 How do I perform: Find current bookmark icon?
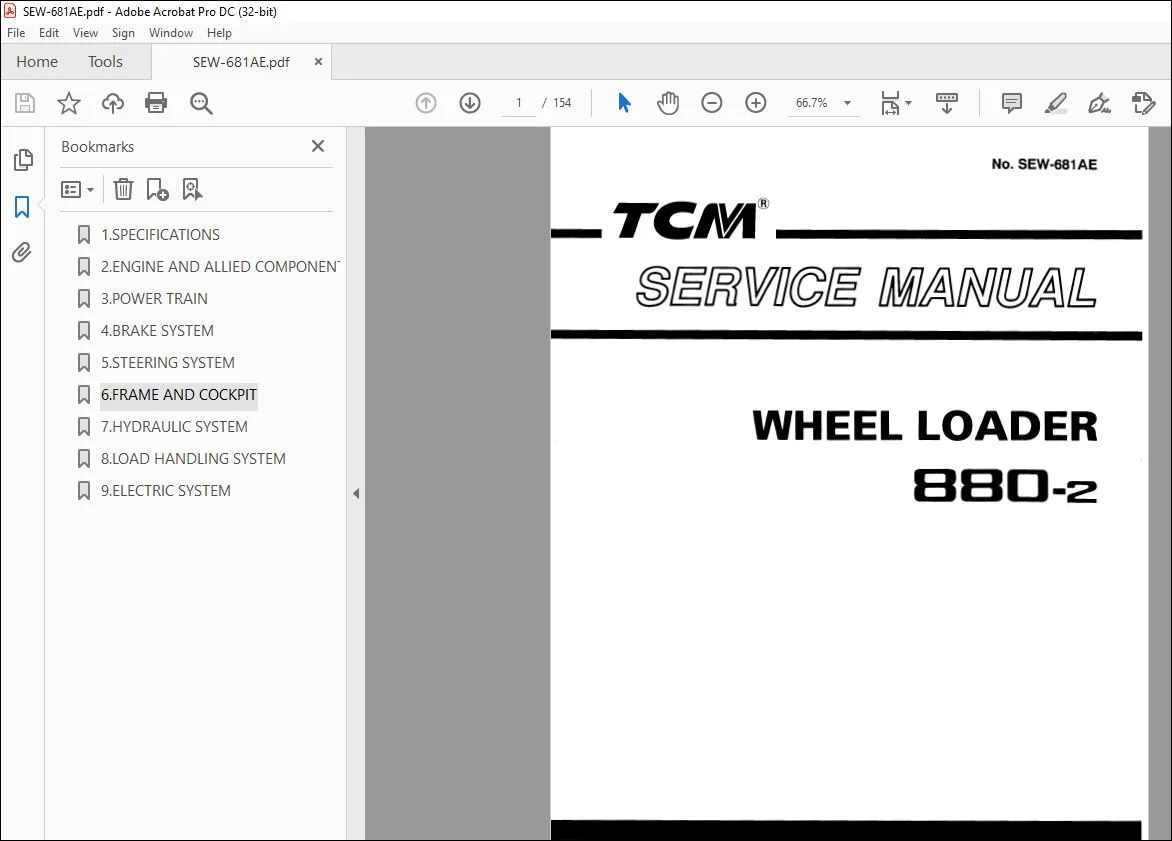pos(192,189)
